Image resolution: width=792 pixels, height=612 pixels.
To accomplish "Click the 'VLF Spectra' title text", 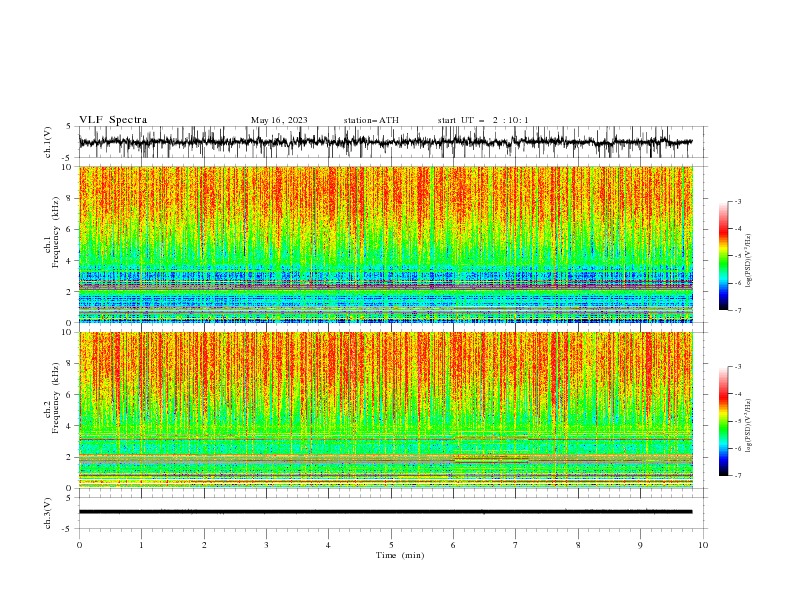I will click(113, 120).
